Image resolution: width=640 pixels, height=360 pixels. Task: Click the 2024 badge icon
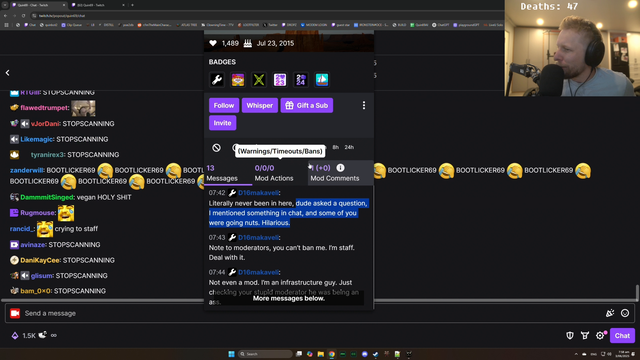(x=301, y=80)
